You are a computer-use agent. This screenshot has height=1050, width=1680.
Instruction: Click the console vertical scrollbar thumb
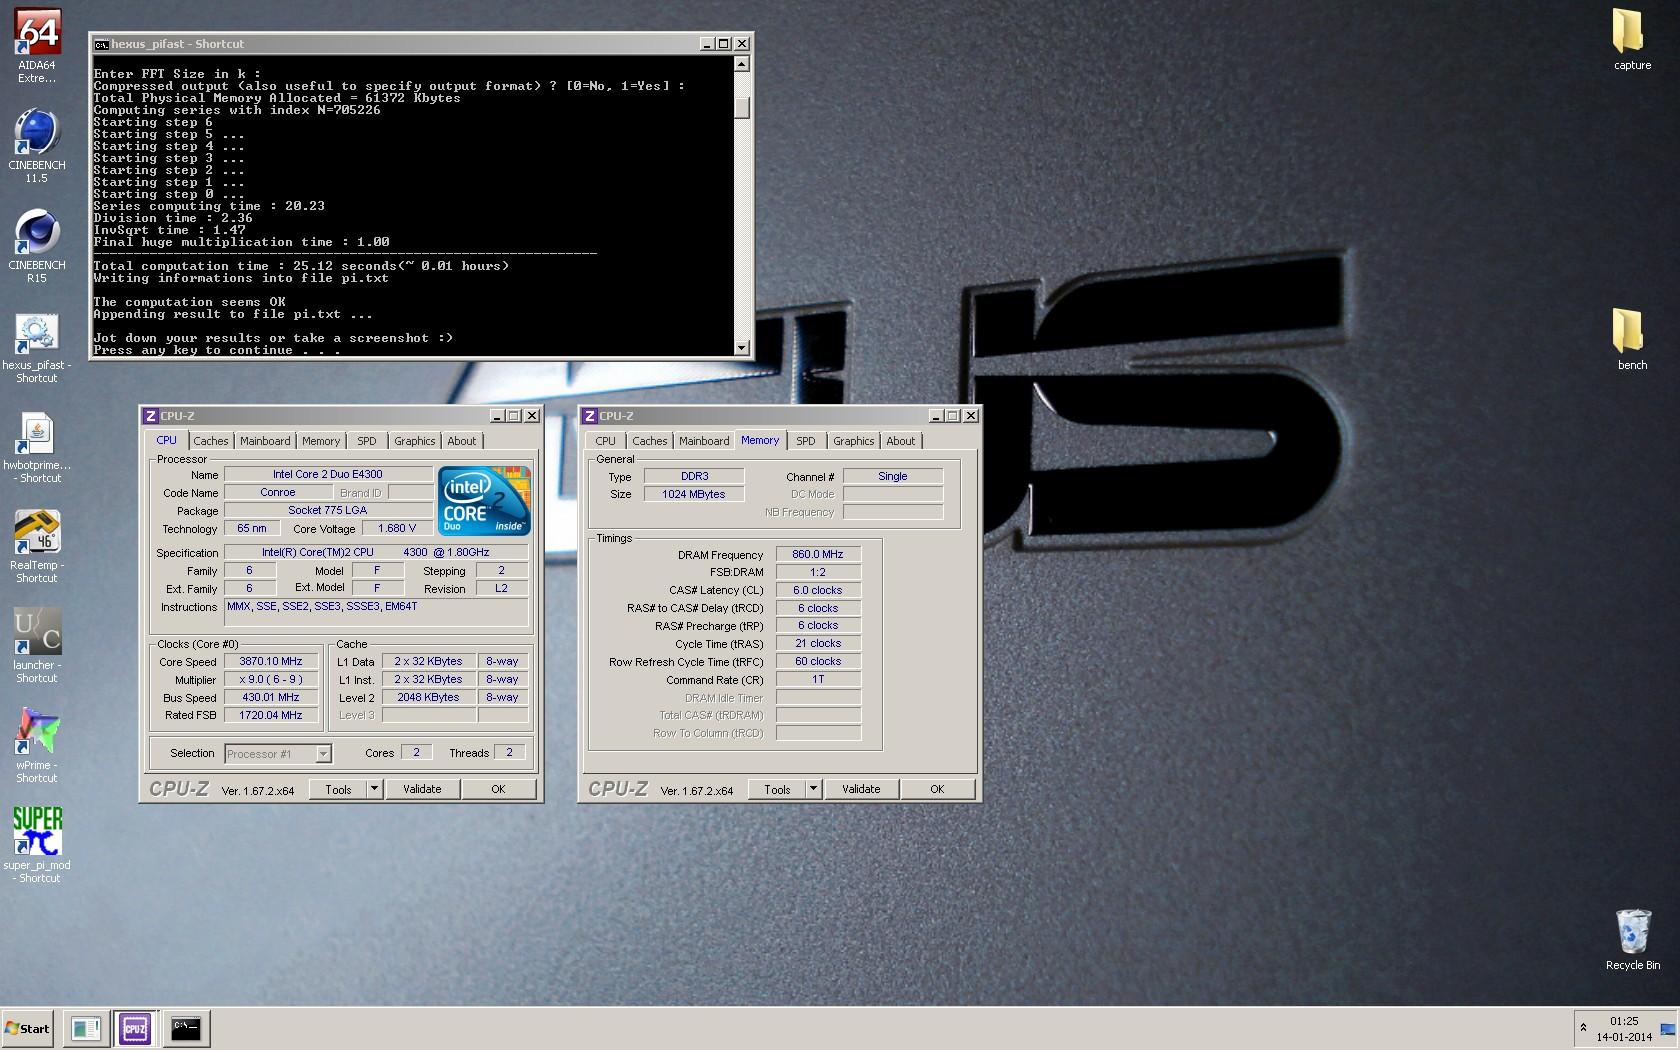(x=741, y=108)
